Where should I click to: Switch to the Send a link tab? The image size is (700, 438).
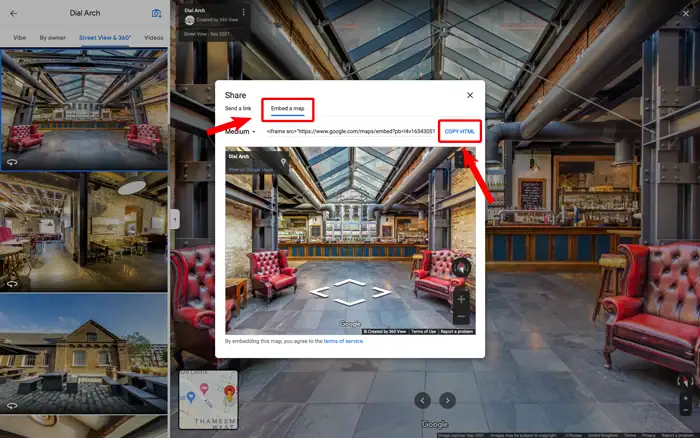pyautogui.click(x=239, y=108)
